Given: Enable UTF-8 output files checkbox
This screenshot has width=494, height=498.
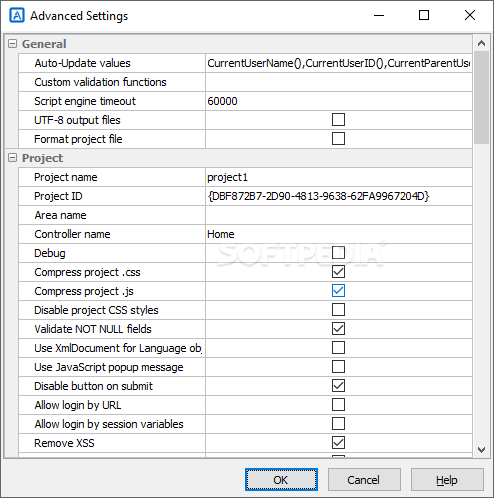Looking at the screenshot, I should (338, 120).
